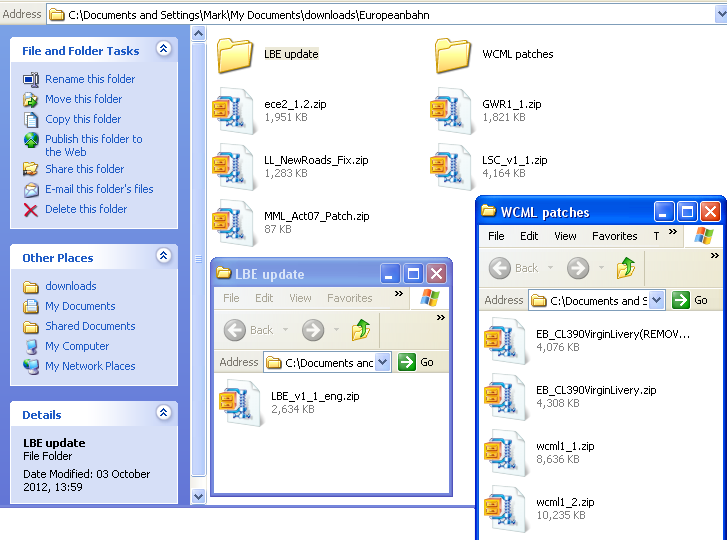Collapse Details panel
Screen dimensions: 727x540
coord(164,413)
